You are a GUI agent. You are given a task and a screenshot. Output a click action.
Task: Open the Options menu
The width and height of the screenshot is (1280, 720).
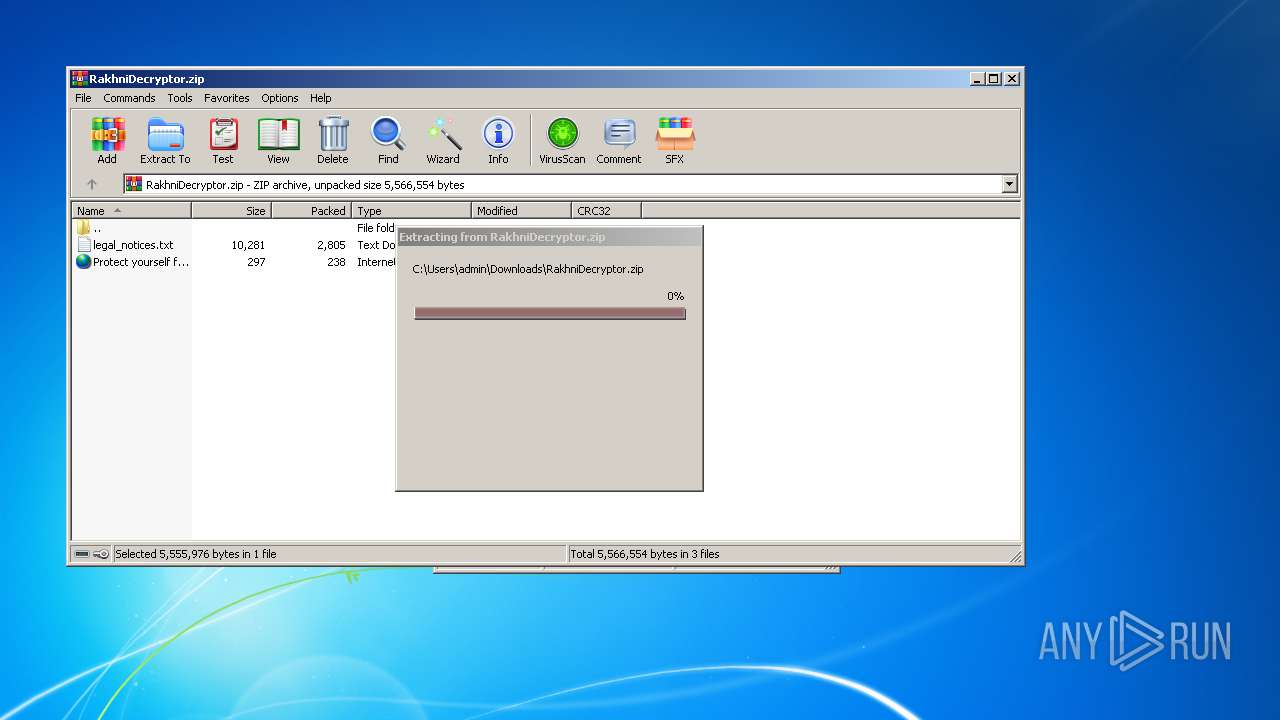tap(280, 98)
